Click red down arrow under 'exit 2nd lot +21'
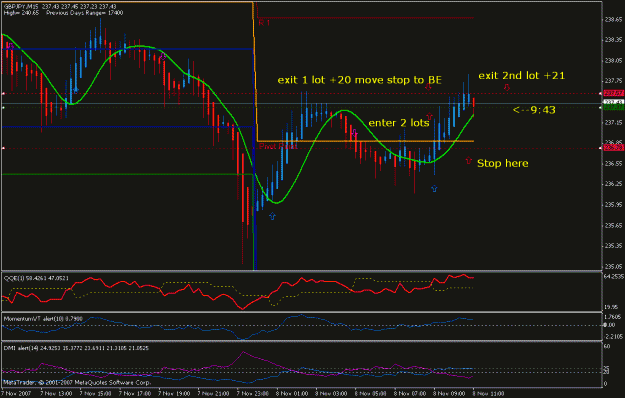 [507, 87]
